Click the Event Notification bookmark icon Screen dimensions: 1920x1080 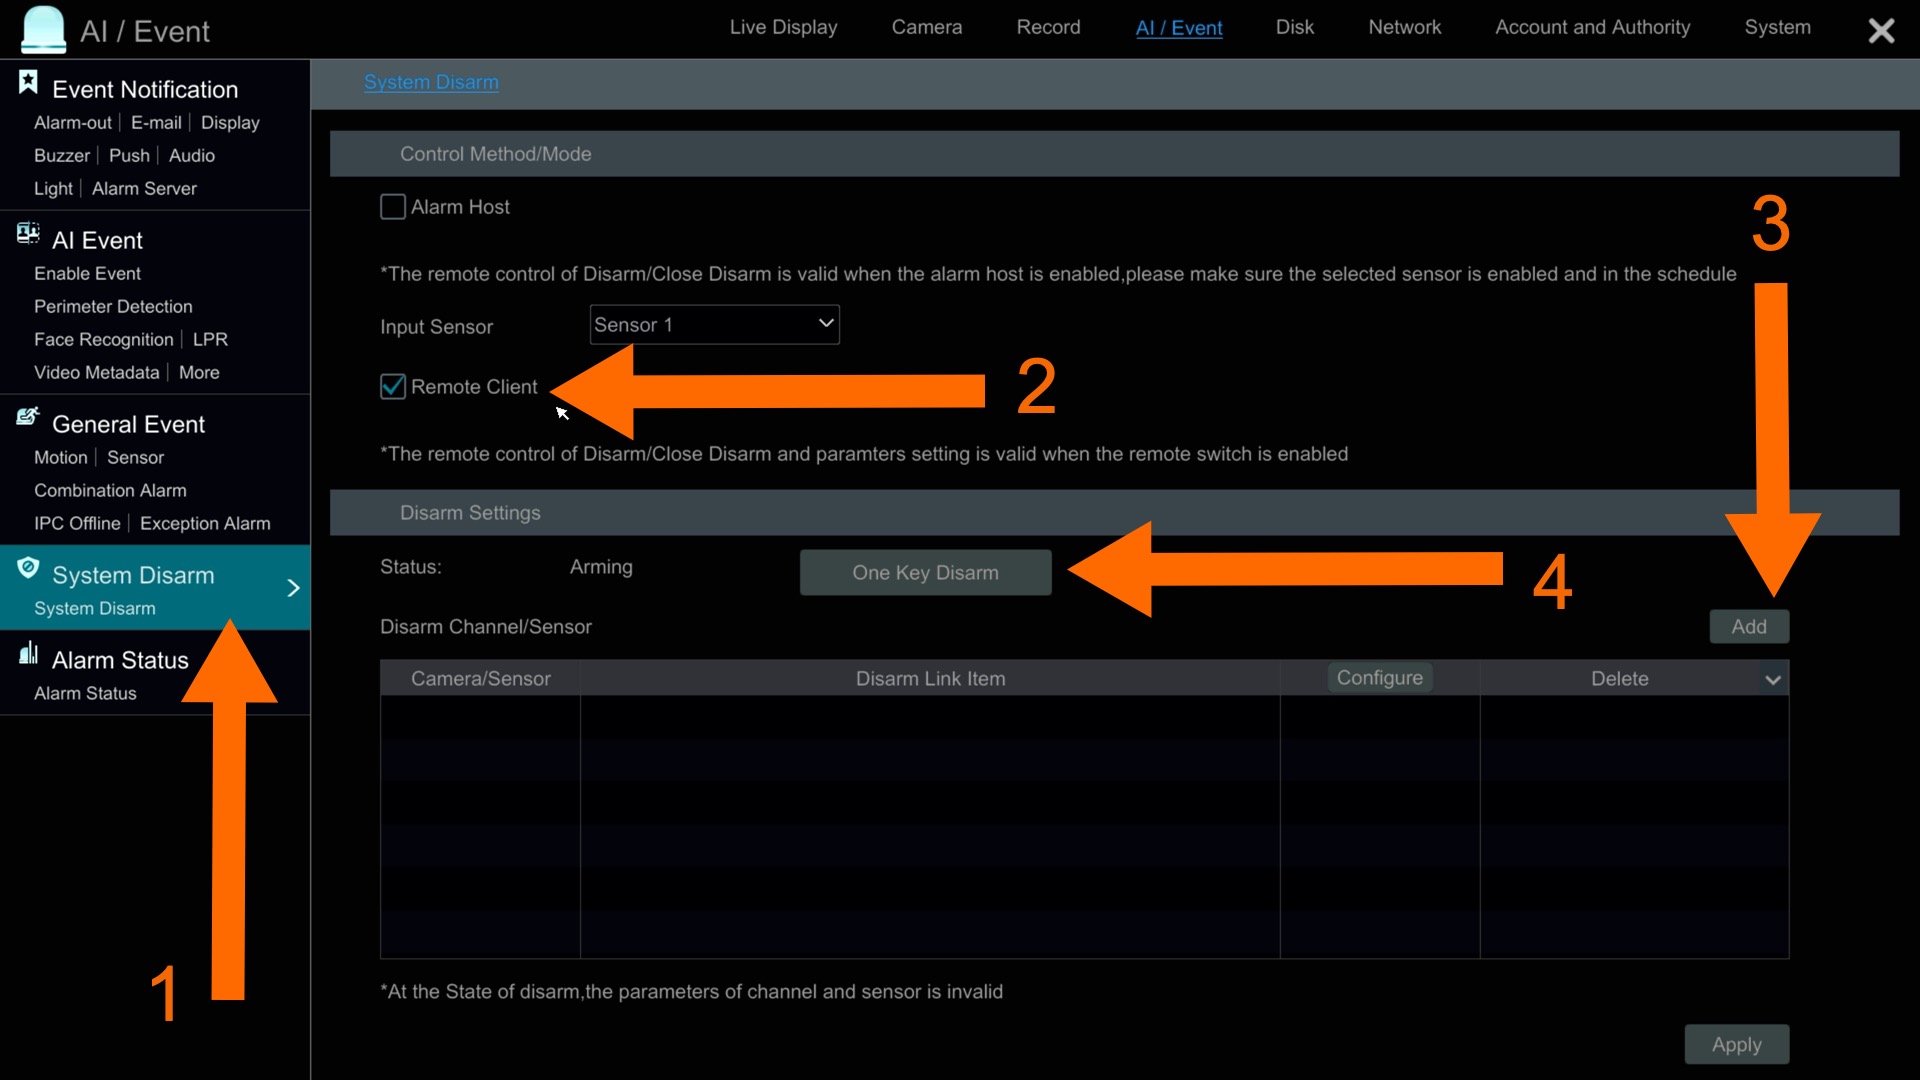point(28,82)
